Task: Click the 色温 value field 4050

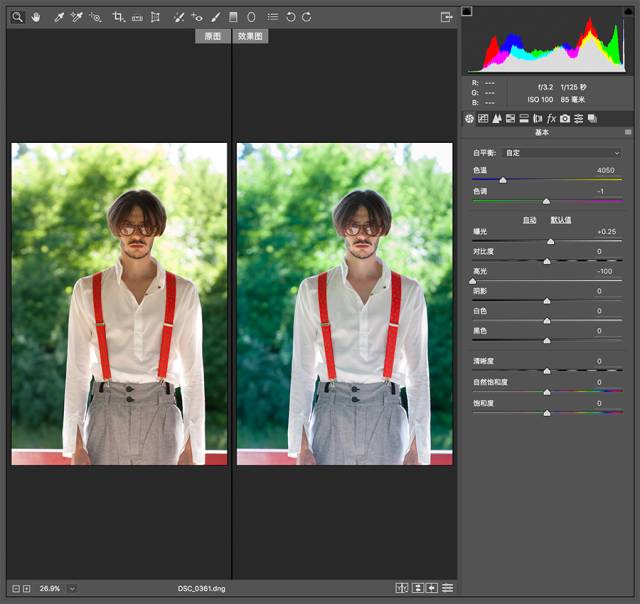Action: point(605,170)
